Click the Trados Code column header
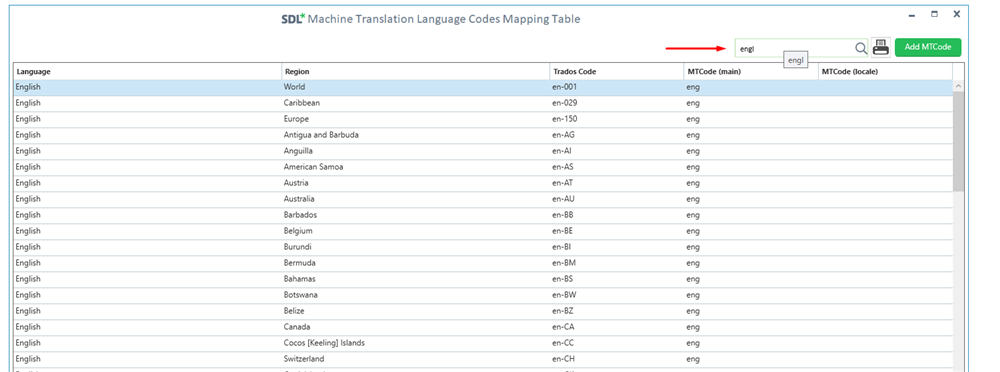Screen dimensions: 1000x372 617,71
